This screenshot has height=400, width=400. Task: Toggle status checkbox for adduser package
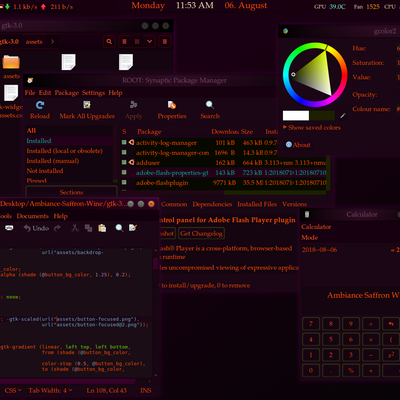124,162
